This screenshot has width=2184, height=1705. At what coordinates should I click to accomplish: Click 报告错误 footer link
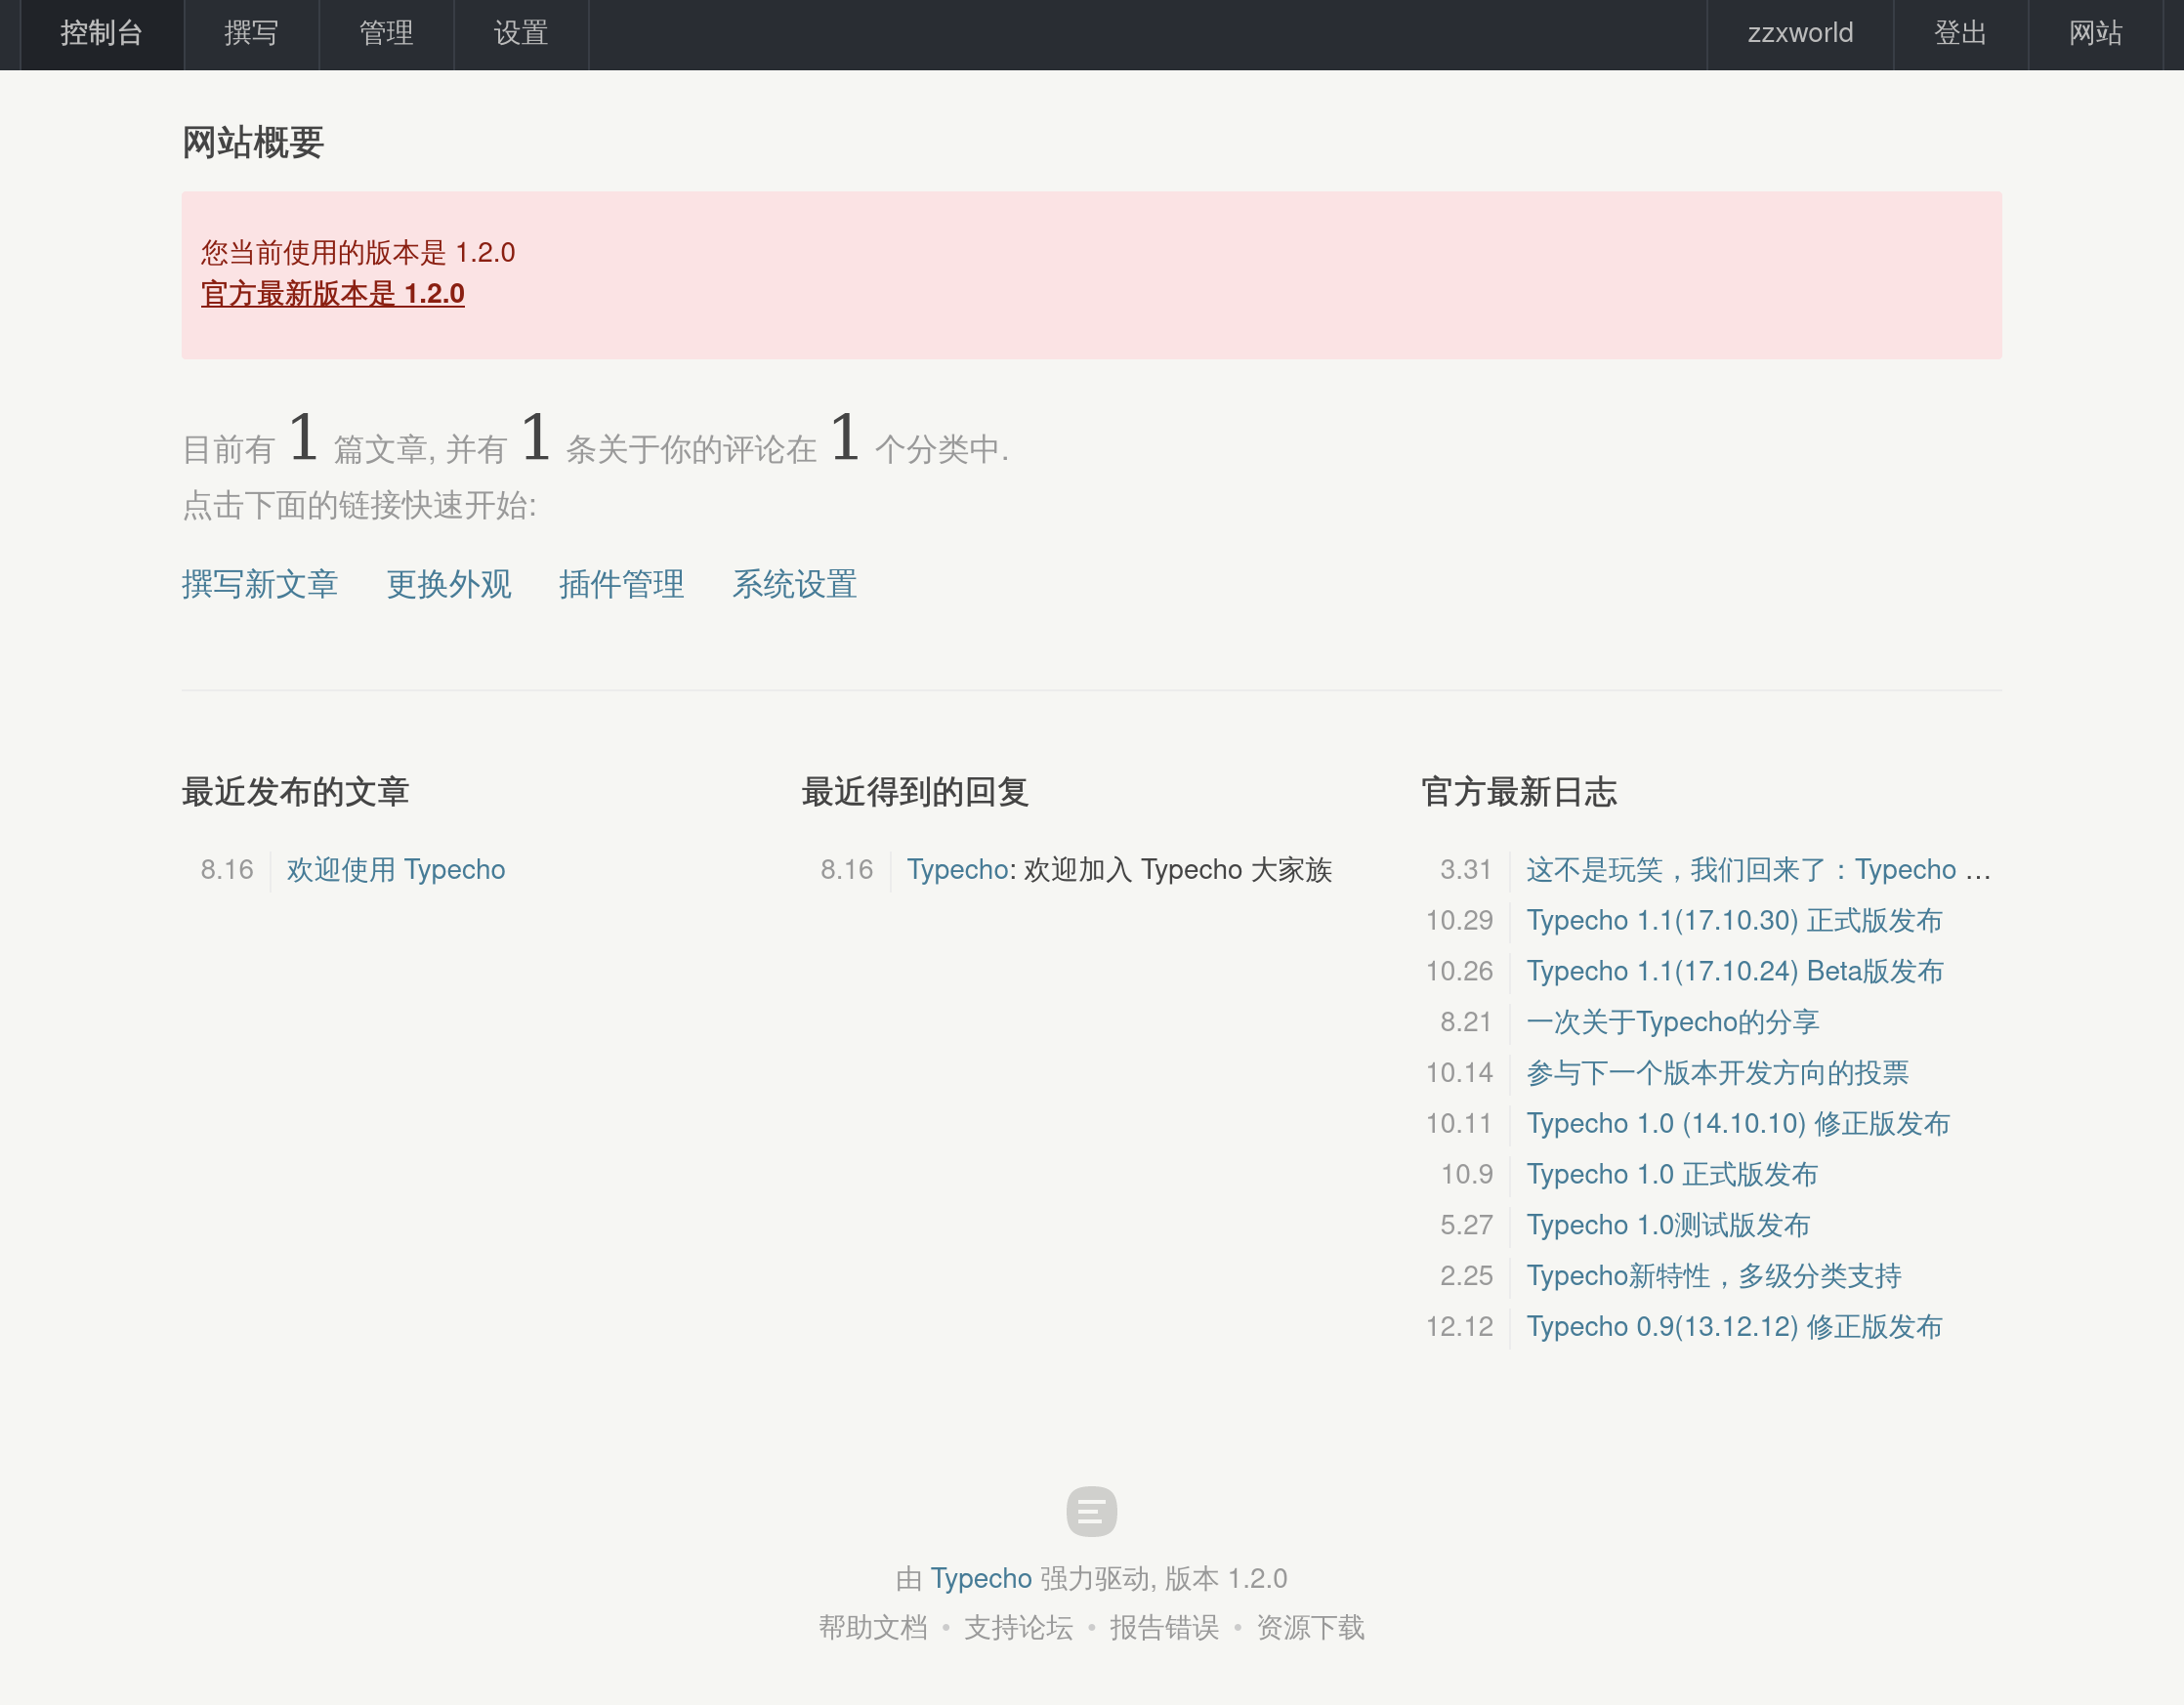1165,1628
